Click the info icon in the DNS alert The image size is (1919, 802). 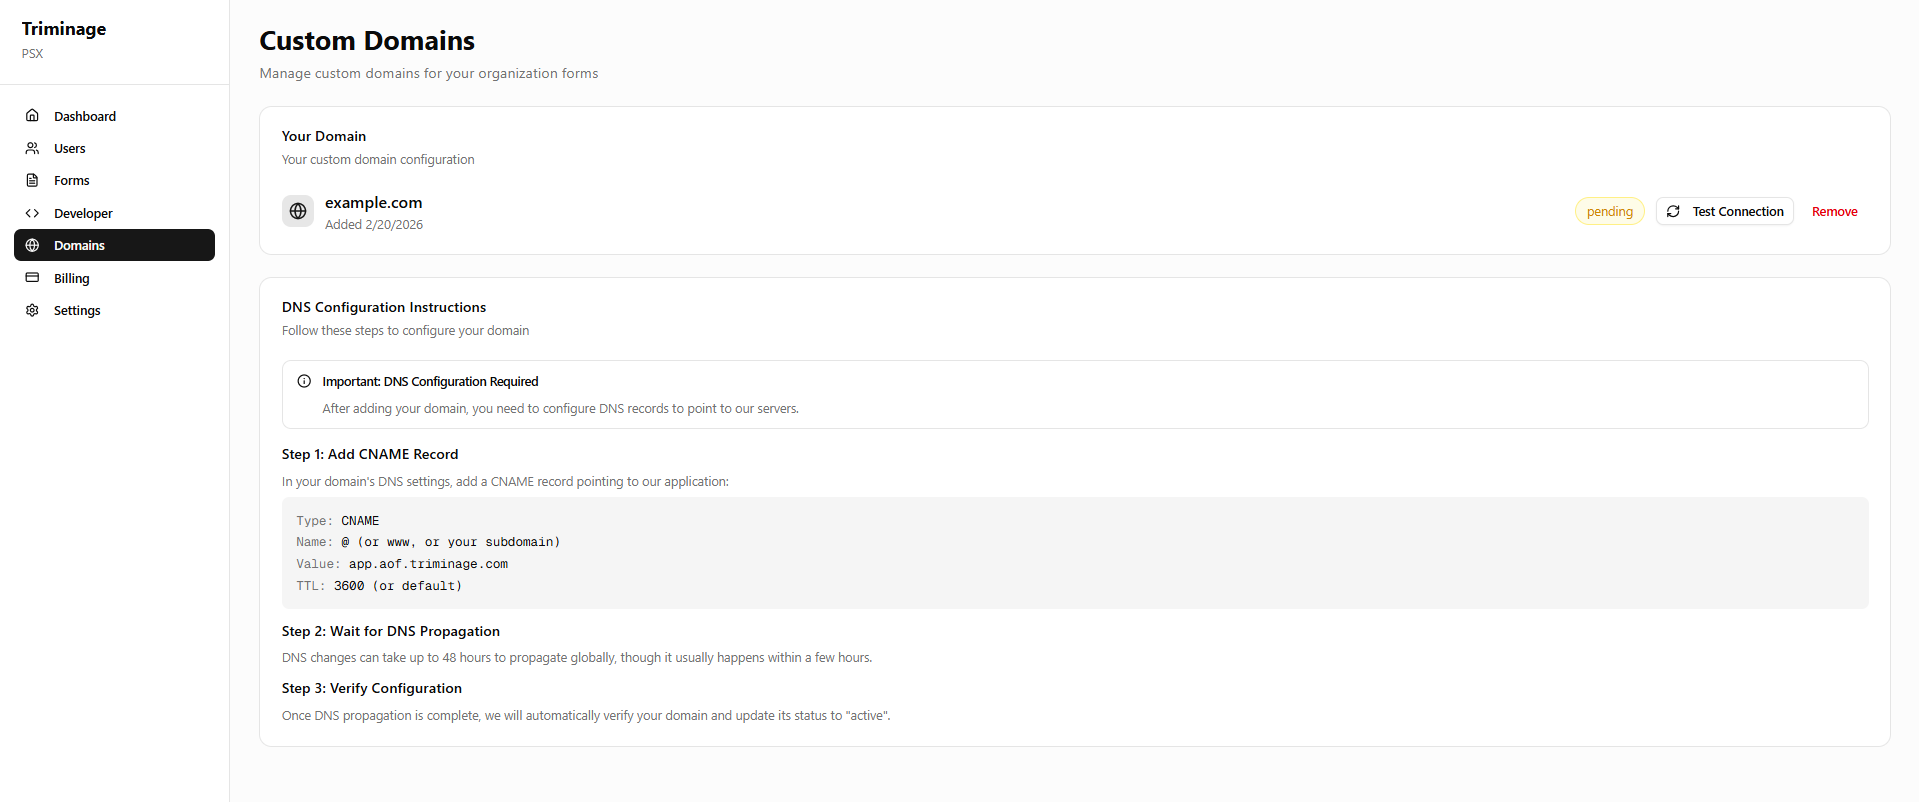point(304,381)
